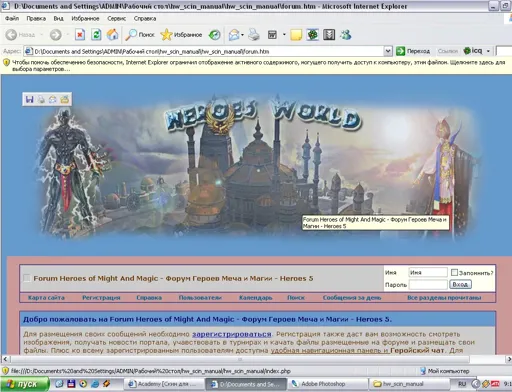
Task: Expand the address bar history dropdown
Action: 388,51
